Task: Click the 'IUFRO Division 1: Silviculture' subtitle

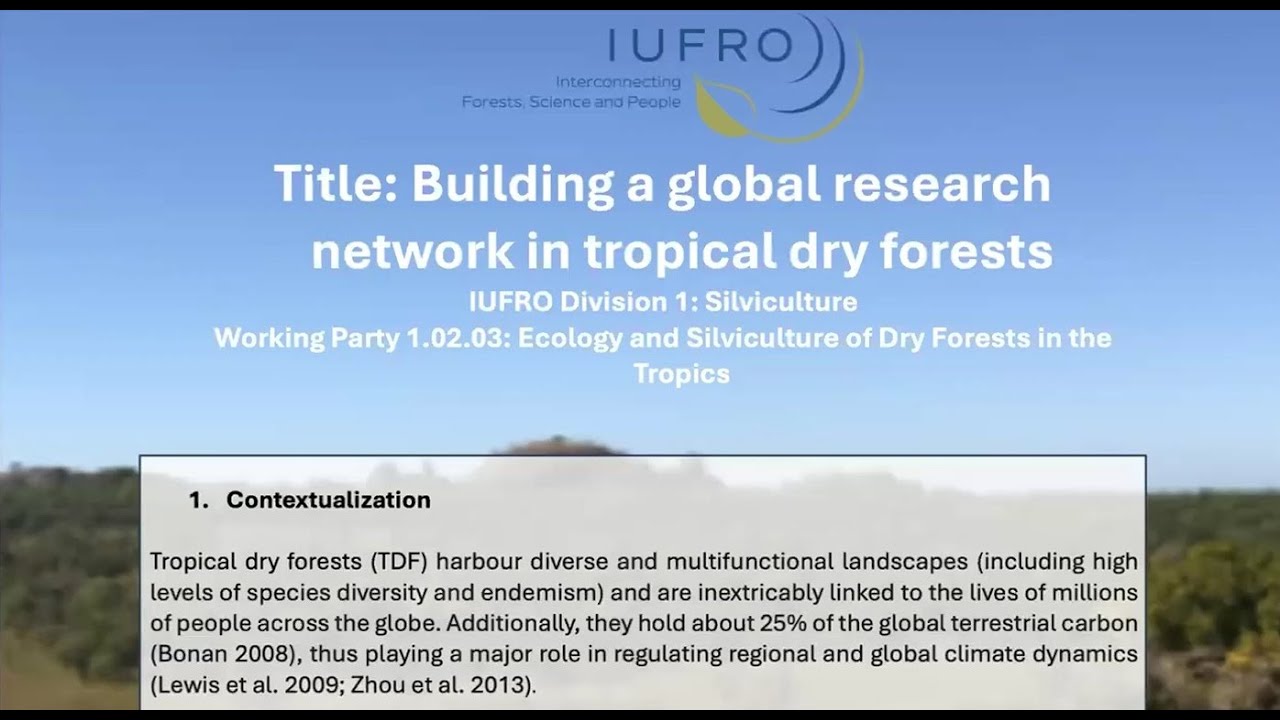Action: tap(662, 301)
